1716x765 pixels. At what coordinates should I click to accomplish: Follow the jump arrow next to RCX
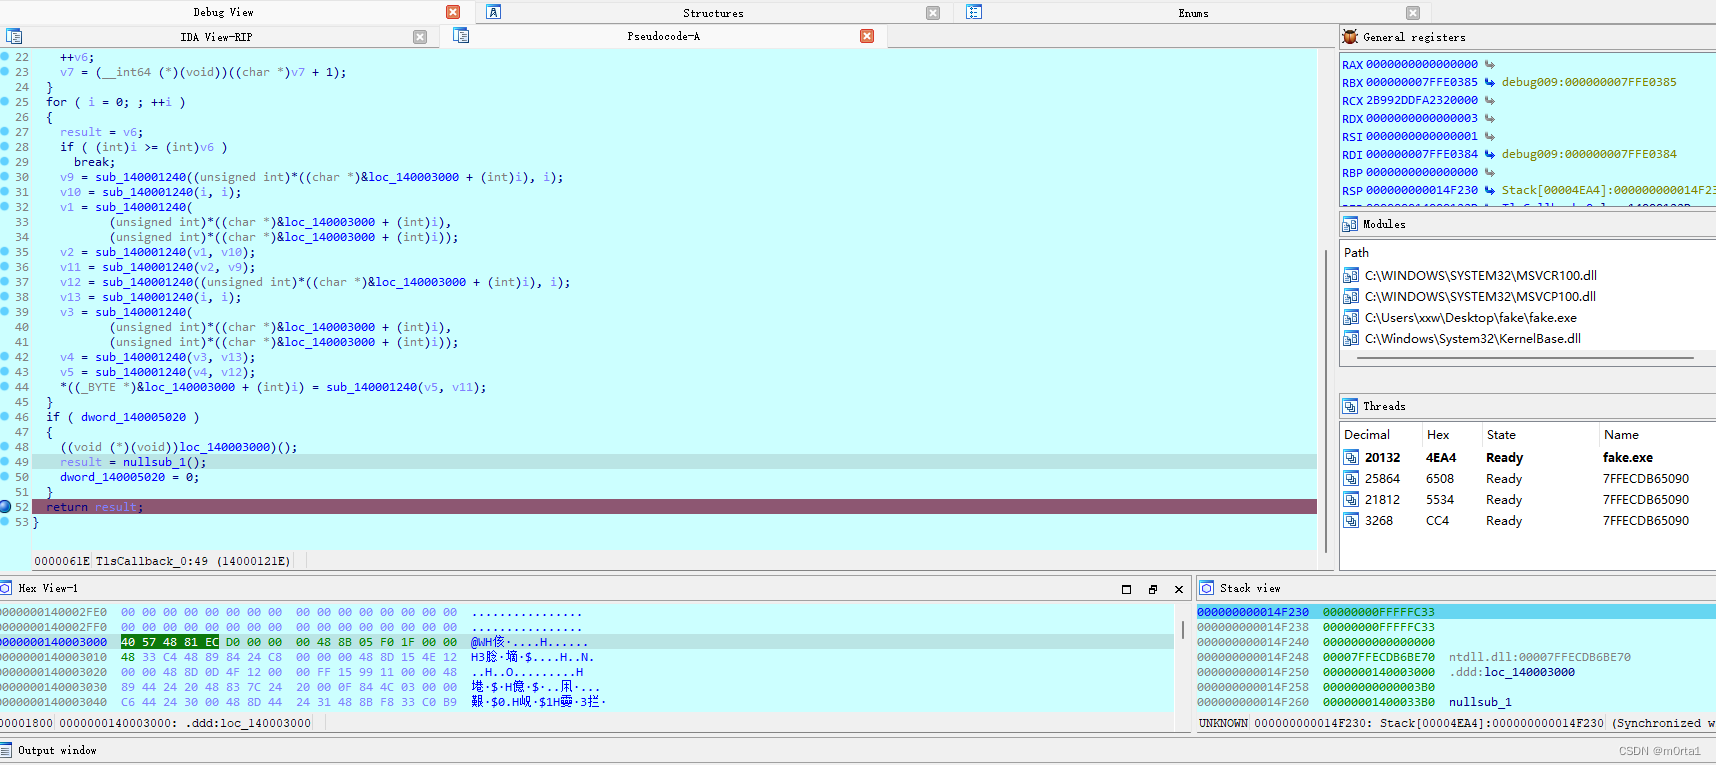pyautogui.click(x=1489, y=100)
